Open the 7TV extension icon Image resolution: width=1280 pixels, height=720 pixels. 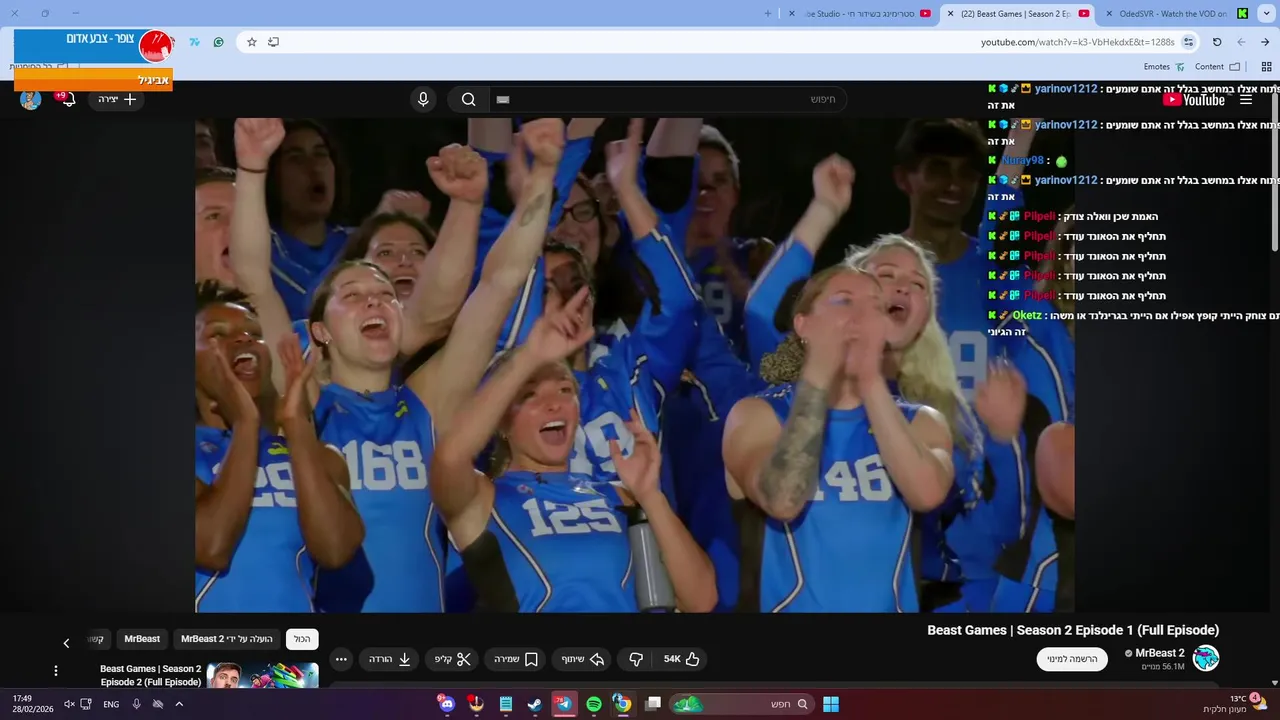pos(194,42)
